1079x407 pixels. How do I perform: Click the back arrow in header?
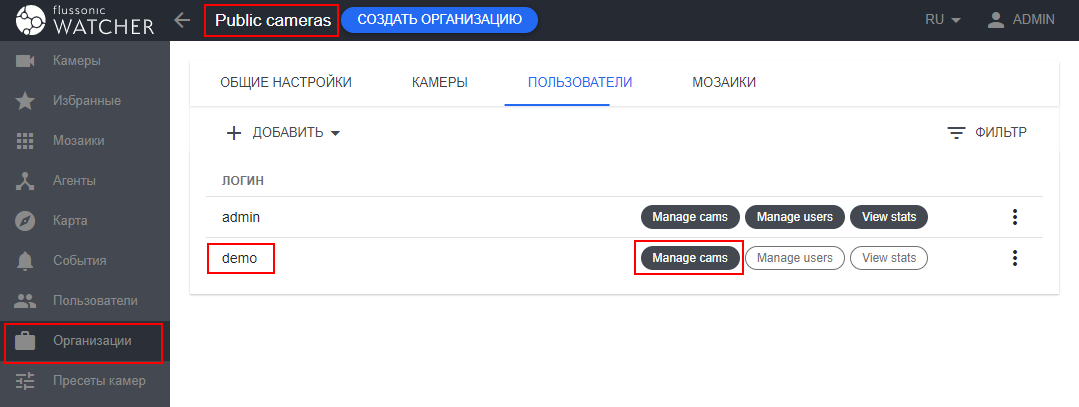click(182, 20)
